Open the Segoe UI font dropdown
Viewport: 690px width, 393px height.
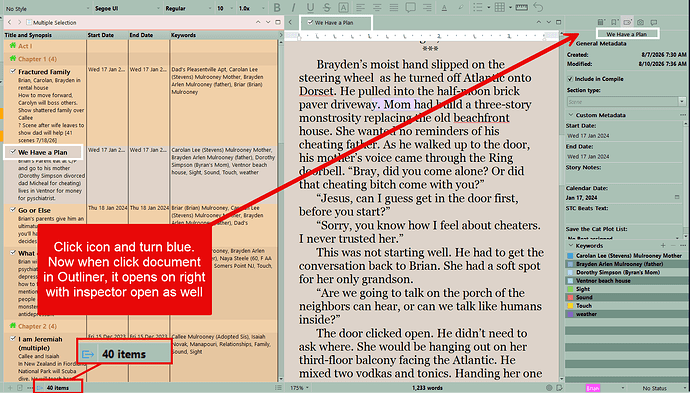(x=127, y=8)
